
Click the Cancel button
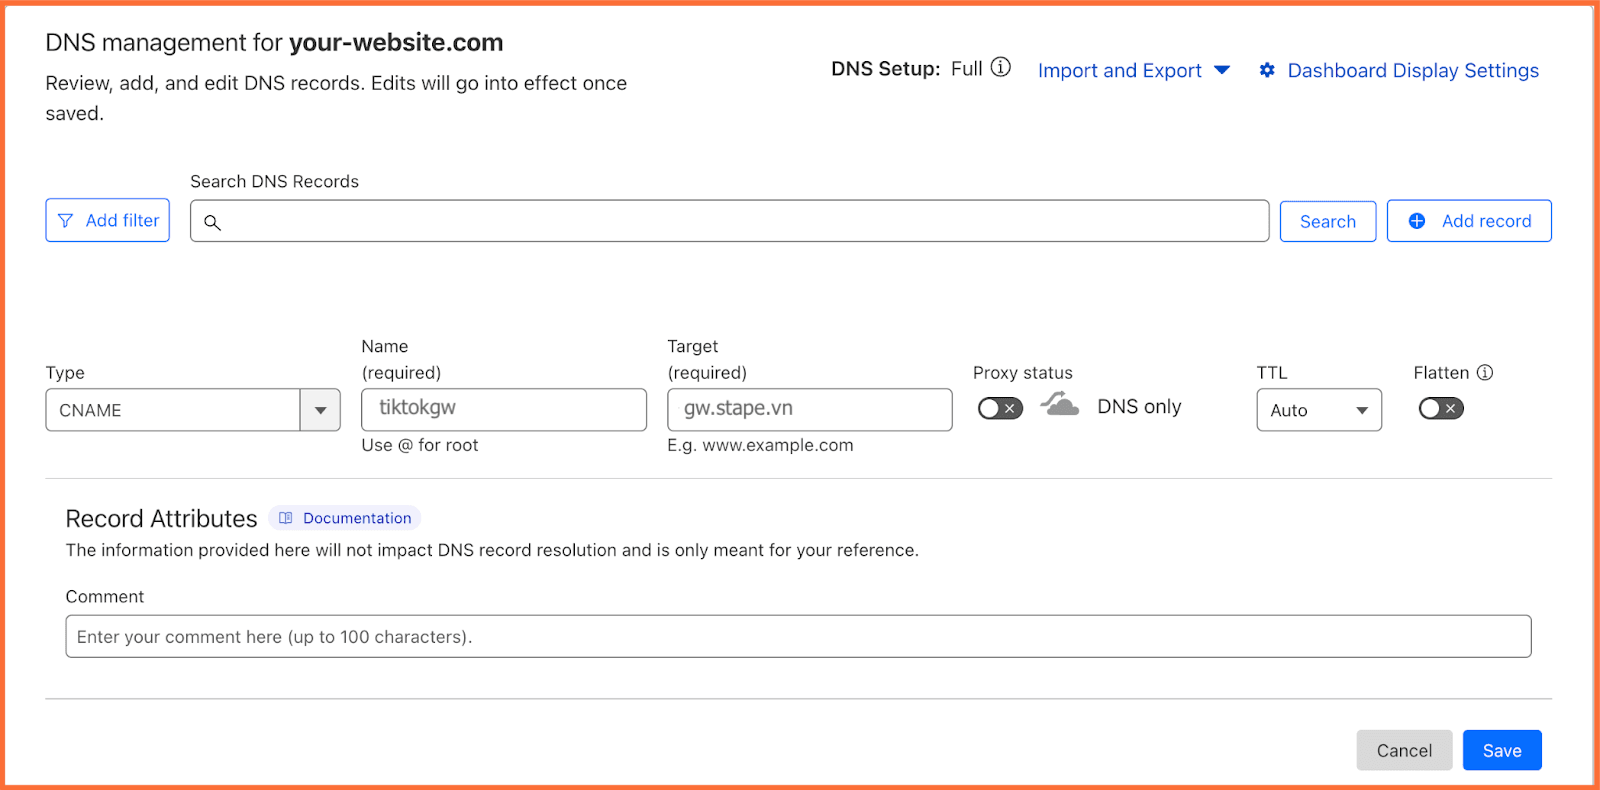point(1404,750)
